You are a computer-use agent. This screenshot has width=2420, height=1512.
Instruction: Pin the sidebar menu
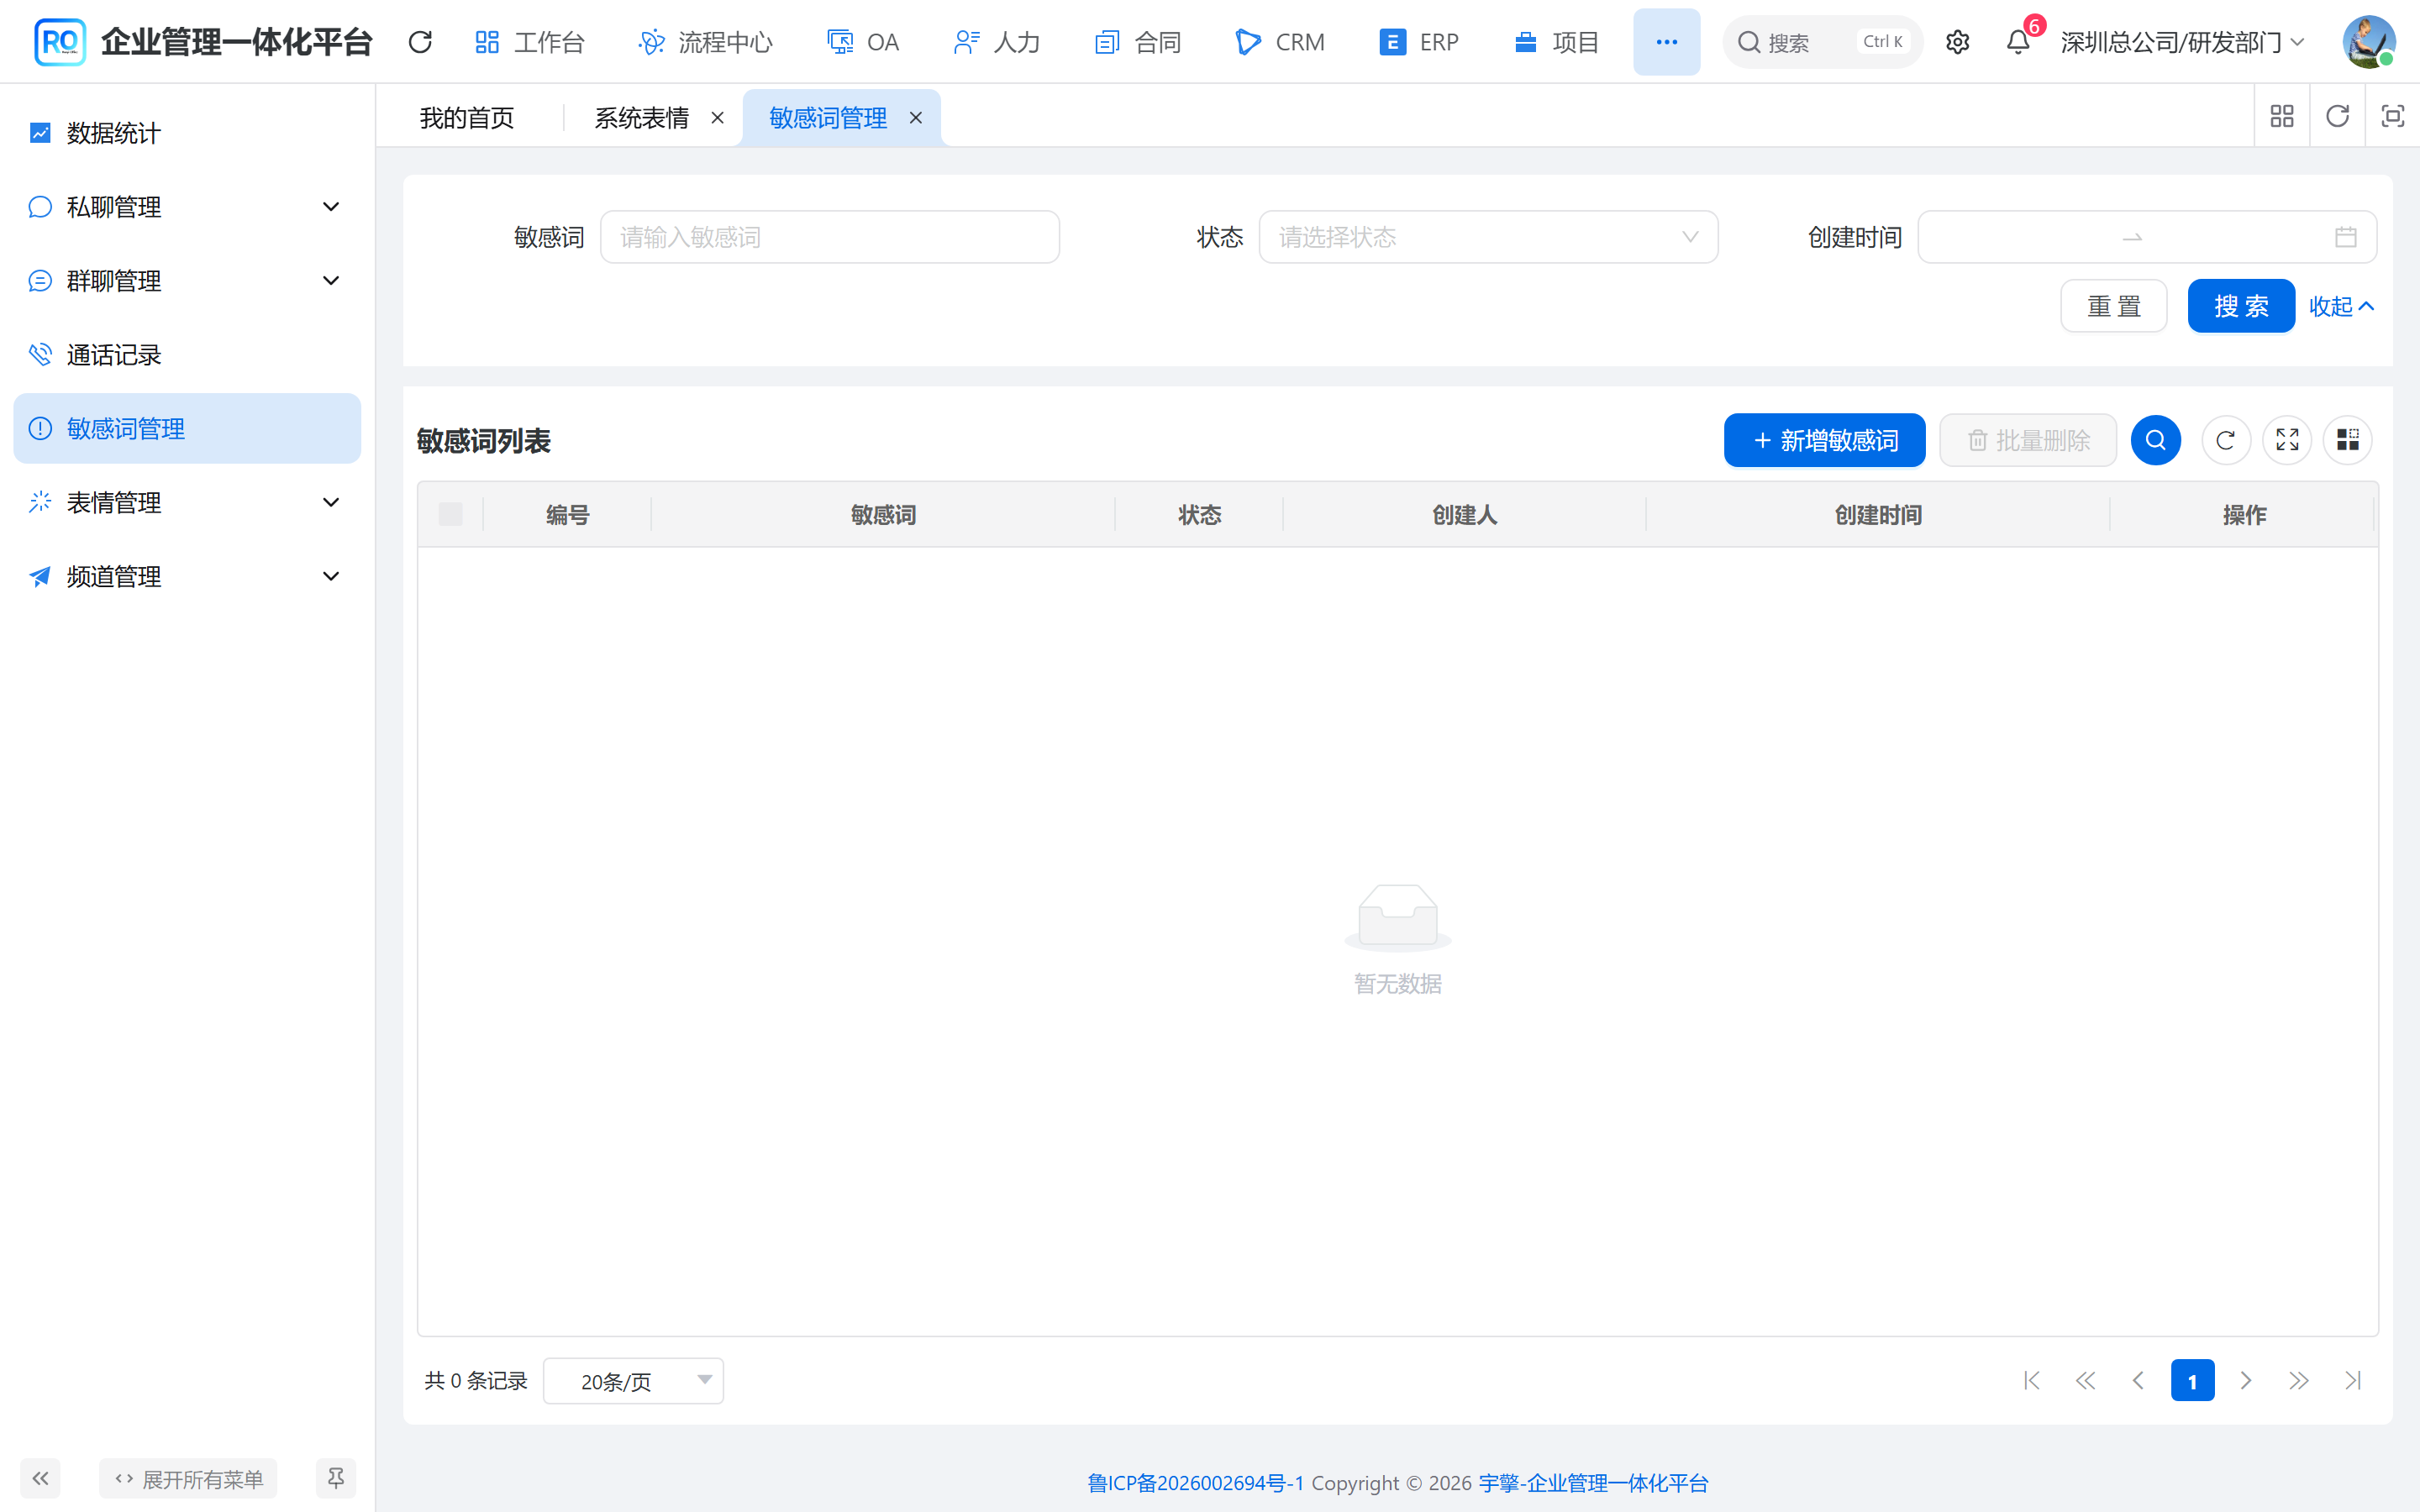(336, 1478)
